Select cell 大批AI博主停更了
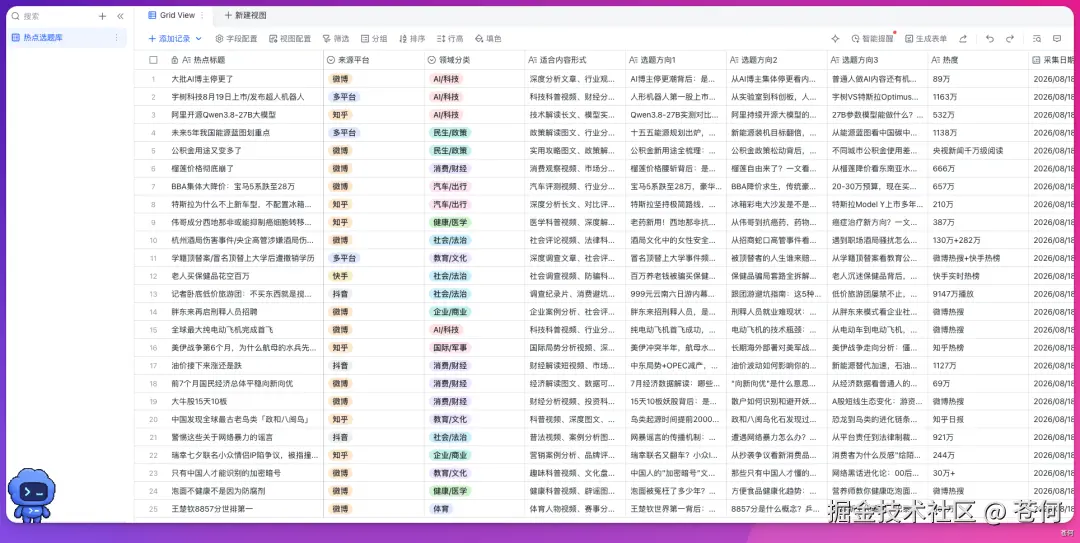 [245, 79]
